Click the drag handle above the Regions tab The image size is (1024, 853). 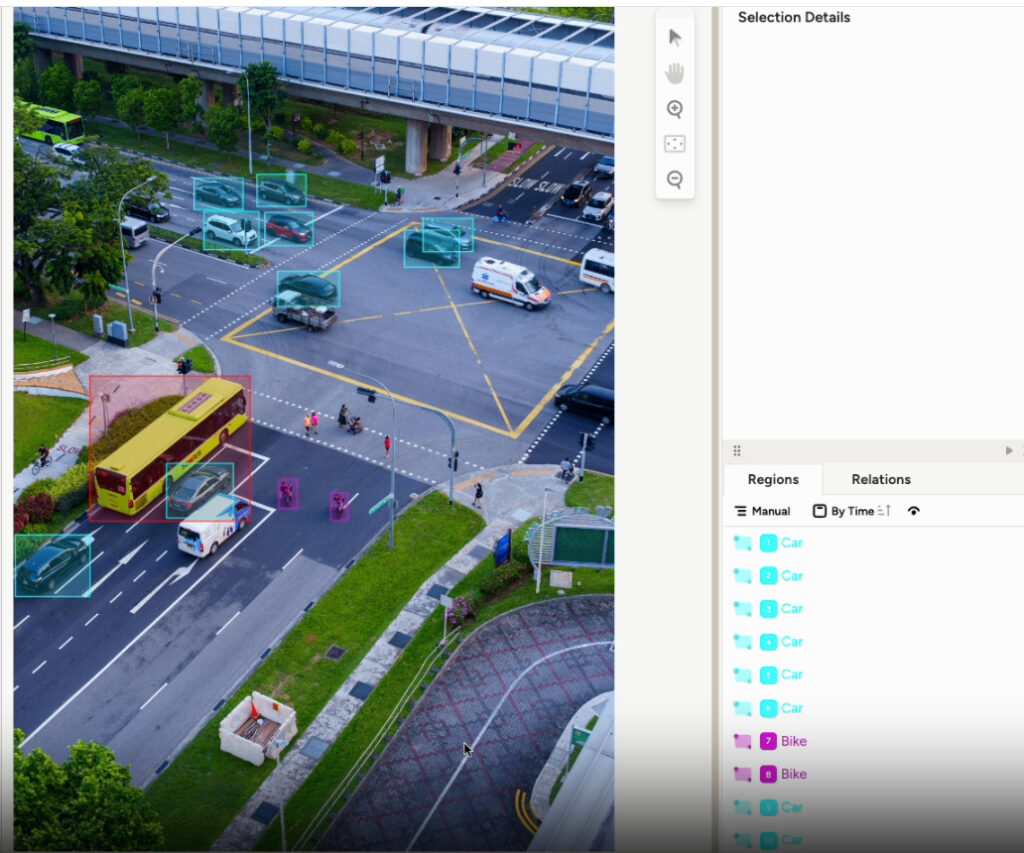point(737,451)
